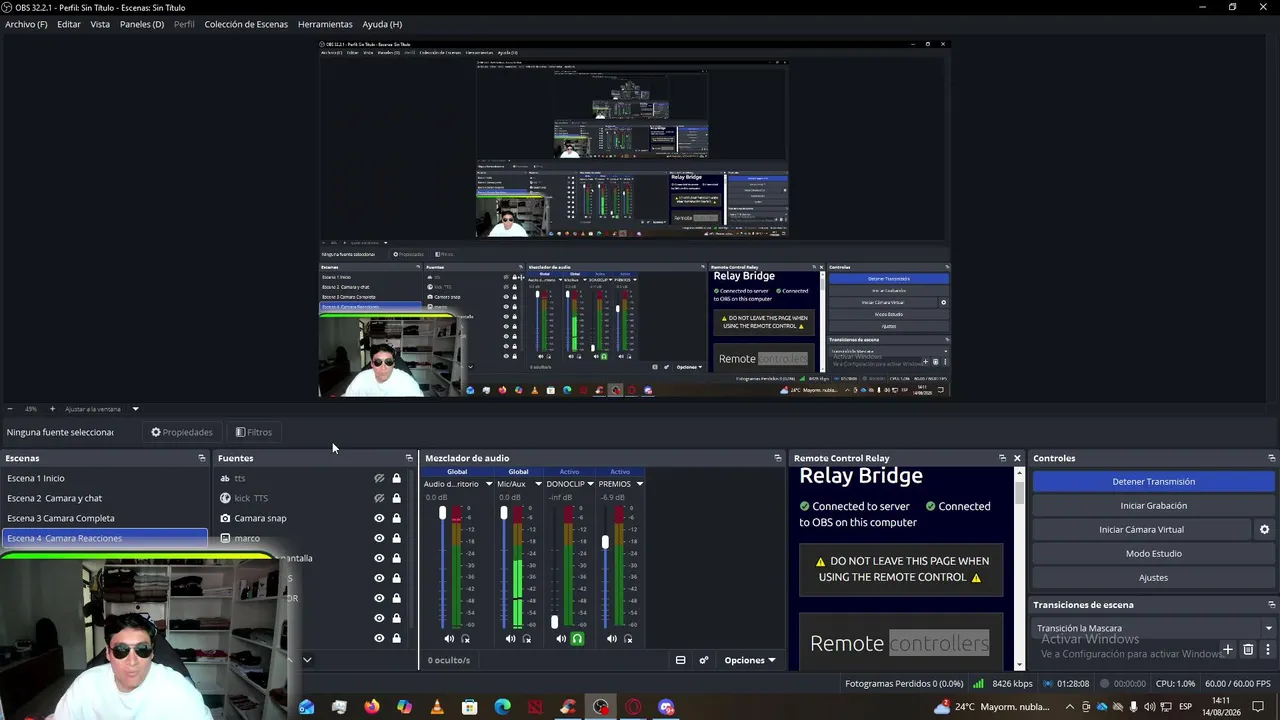Click the kick TTS browser source icon
The height and width of the screenshot is (720, 1280).
[x=225, y=498]
